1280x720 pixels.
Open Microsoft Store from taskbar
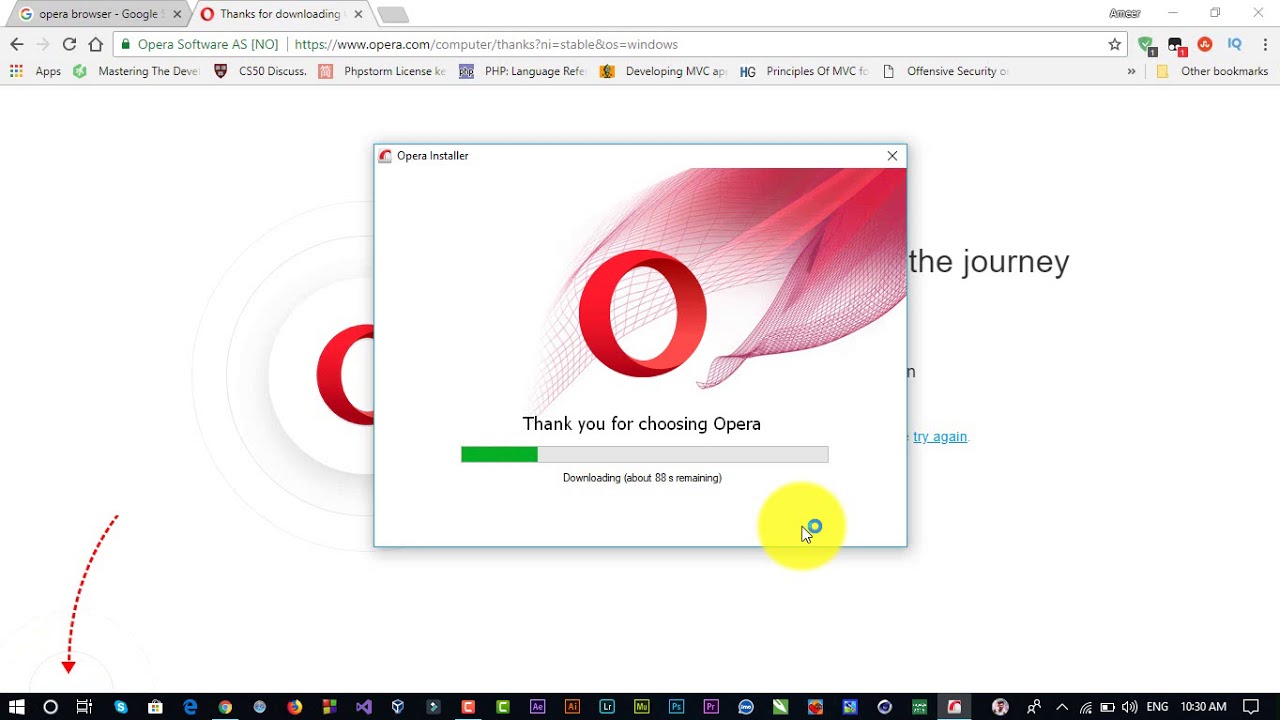click(155, 707)
